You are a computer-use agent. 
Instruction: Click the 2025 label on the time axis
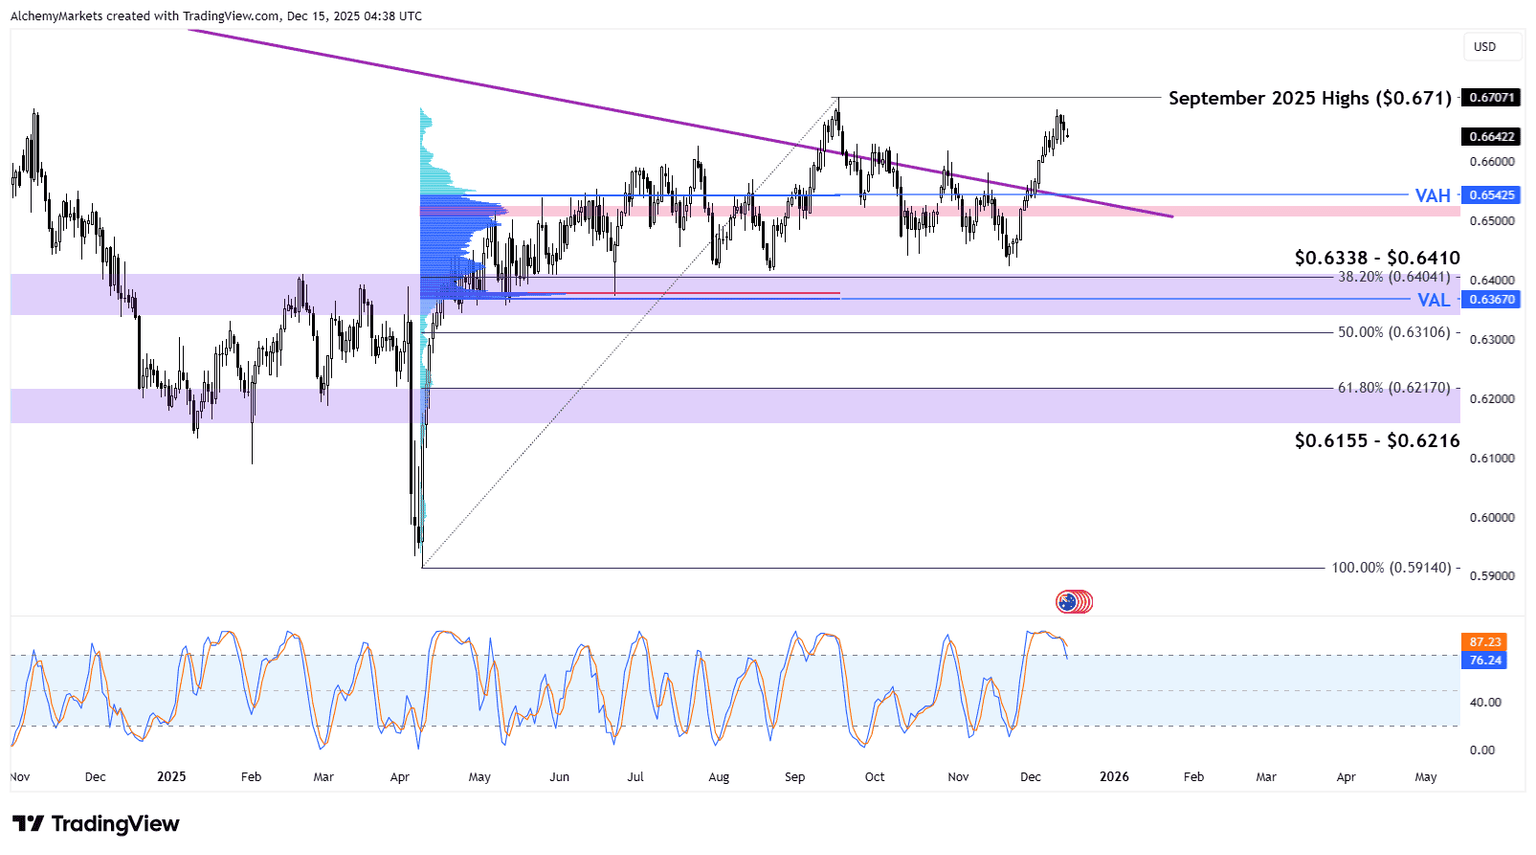[x=172, y=776]
